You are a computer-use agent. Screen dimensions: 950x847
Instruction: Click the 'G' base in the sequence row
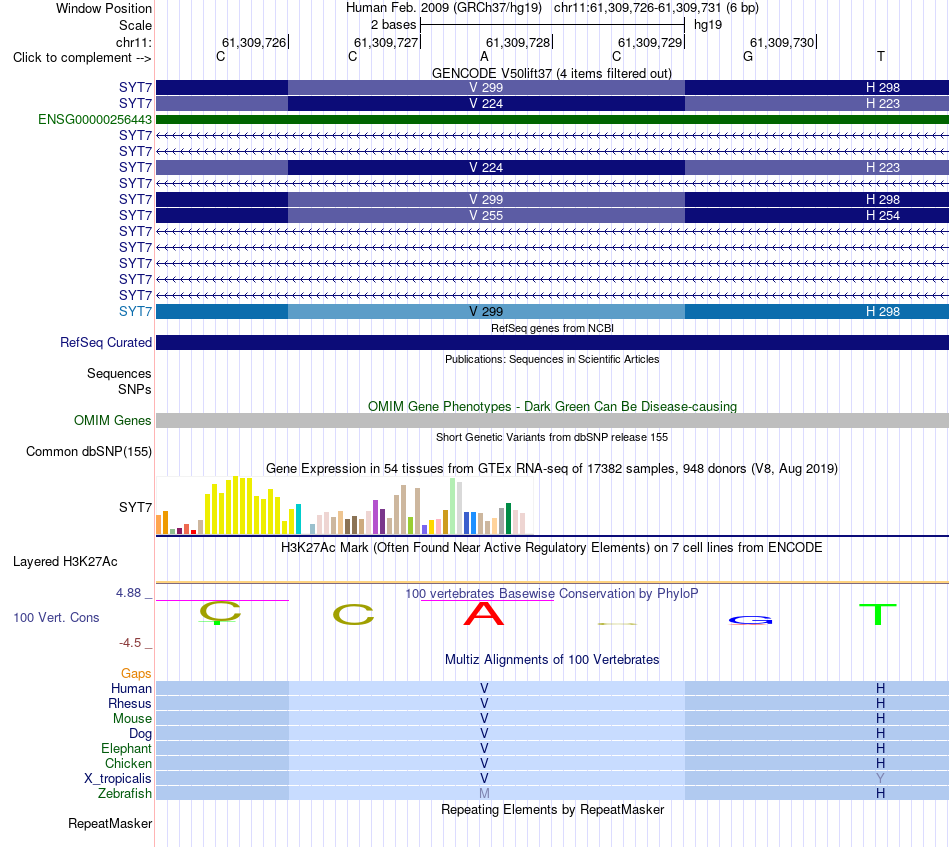pyautogui.click(x=748, y=56)
